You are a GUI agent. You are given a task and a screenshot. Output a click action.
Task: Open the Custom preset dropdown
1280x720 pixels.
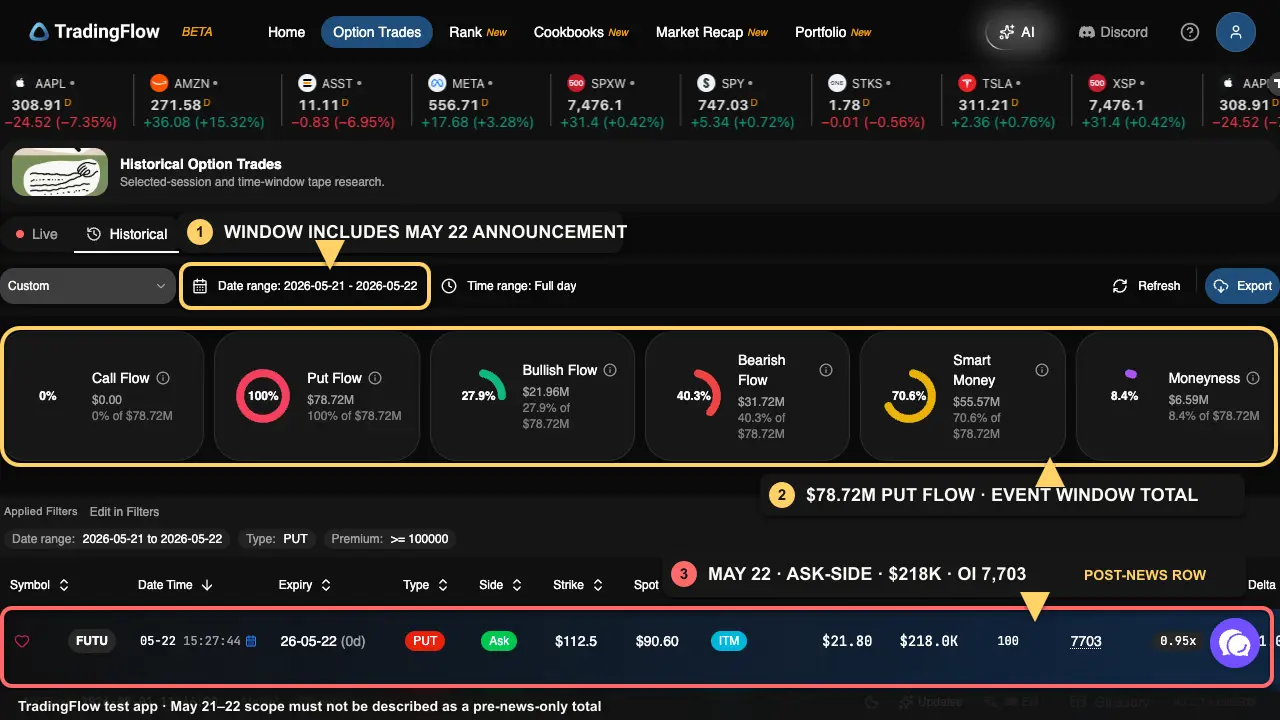coord(88,286)
